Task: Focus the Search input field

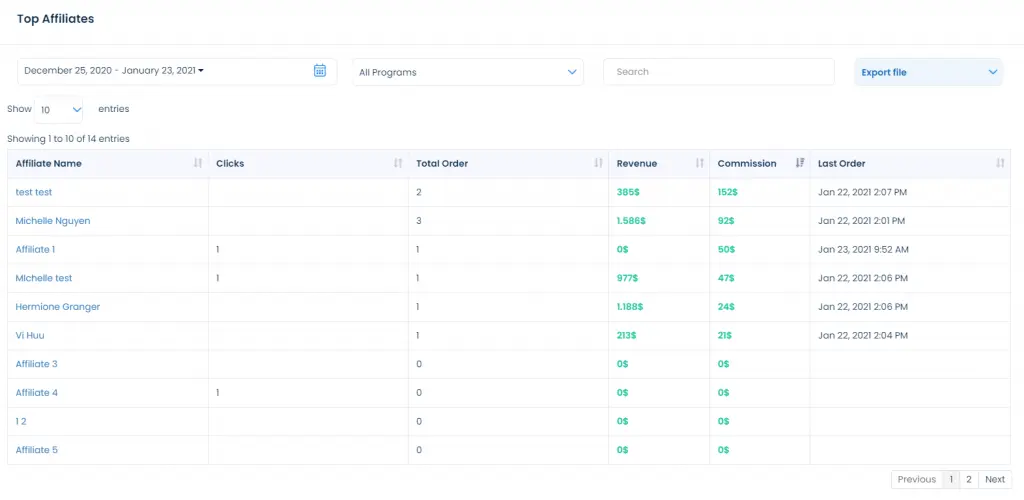Action: 718,72
